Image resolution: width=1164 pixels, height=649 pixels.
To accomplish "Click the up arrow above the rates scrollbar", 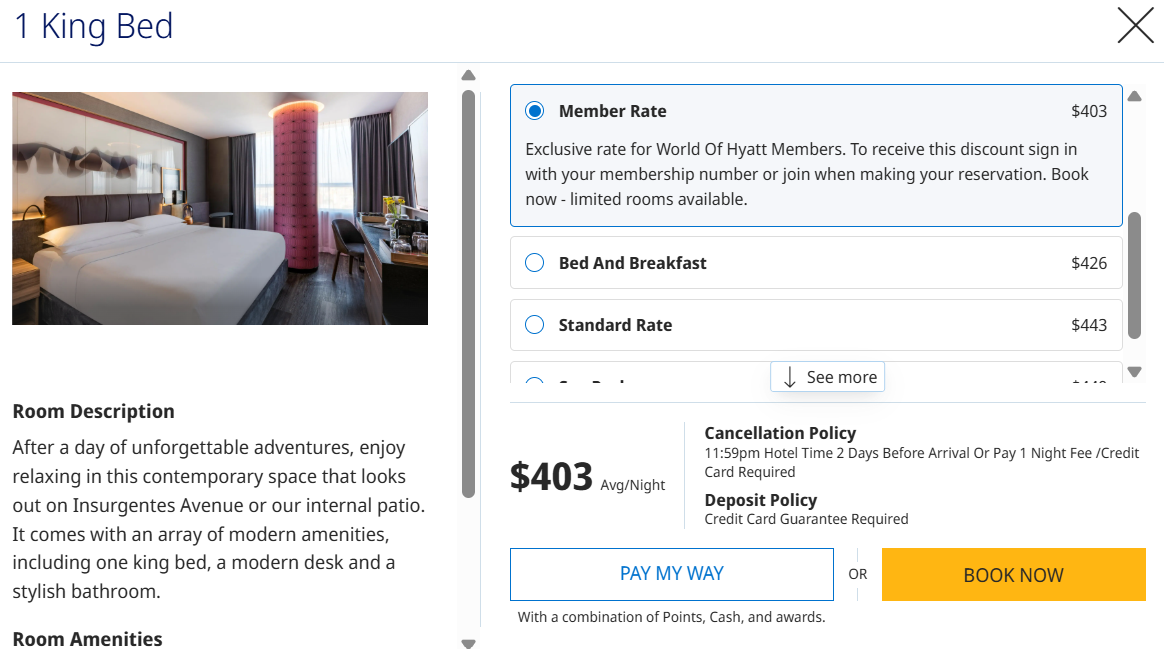I will (1135, 95).
